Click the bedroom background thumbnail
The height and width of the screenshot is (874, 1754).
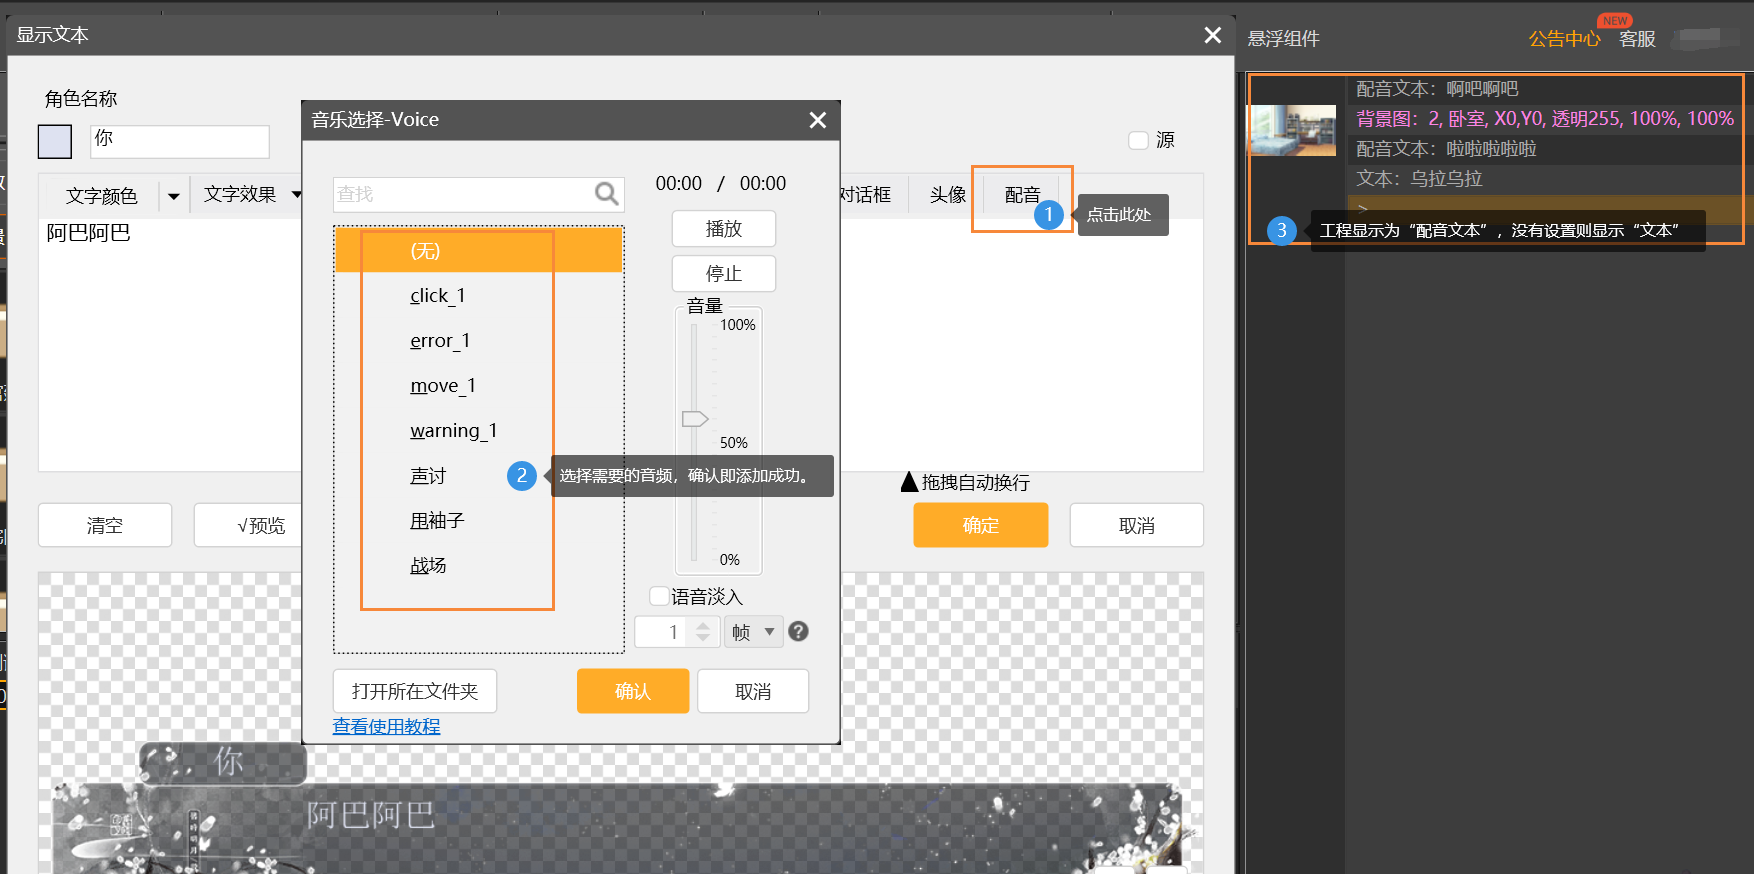click(1292, 130)
